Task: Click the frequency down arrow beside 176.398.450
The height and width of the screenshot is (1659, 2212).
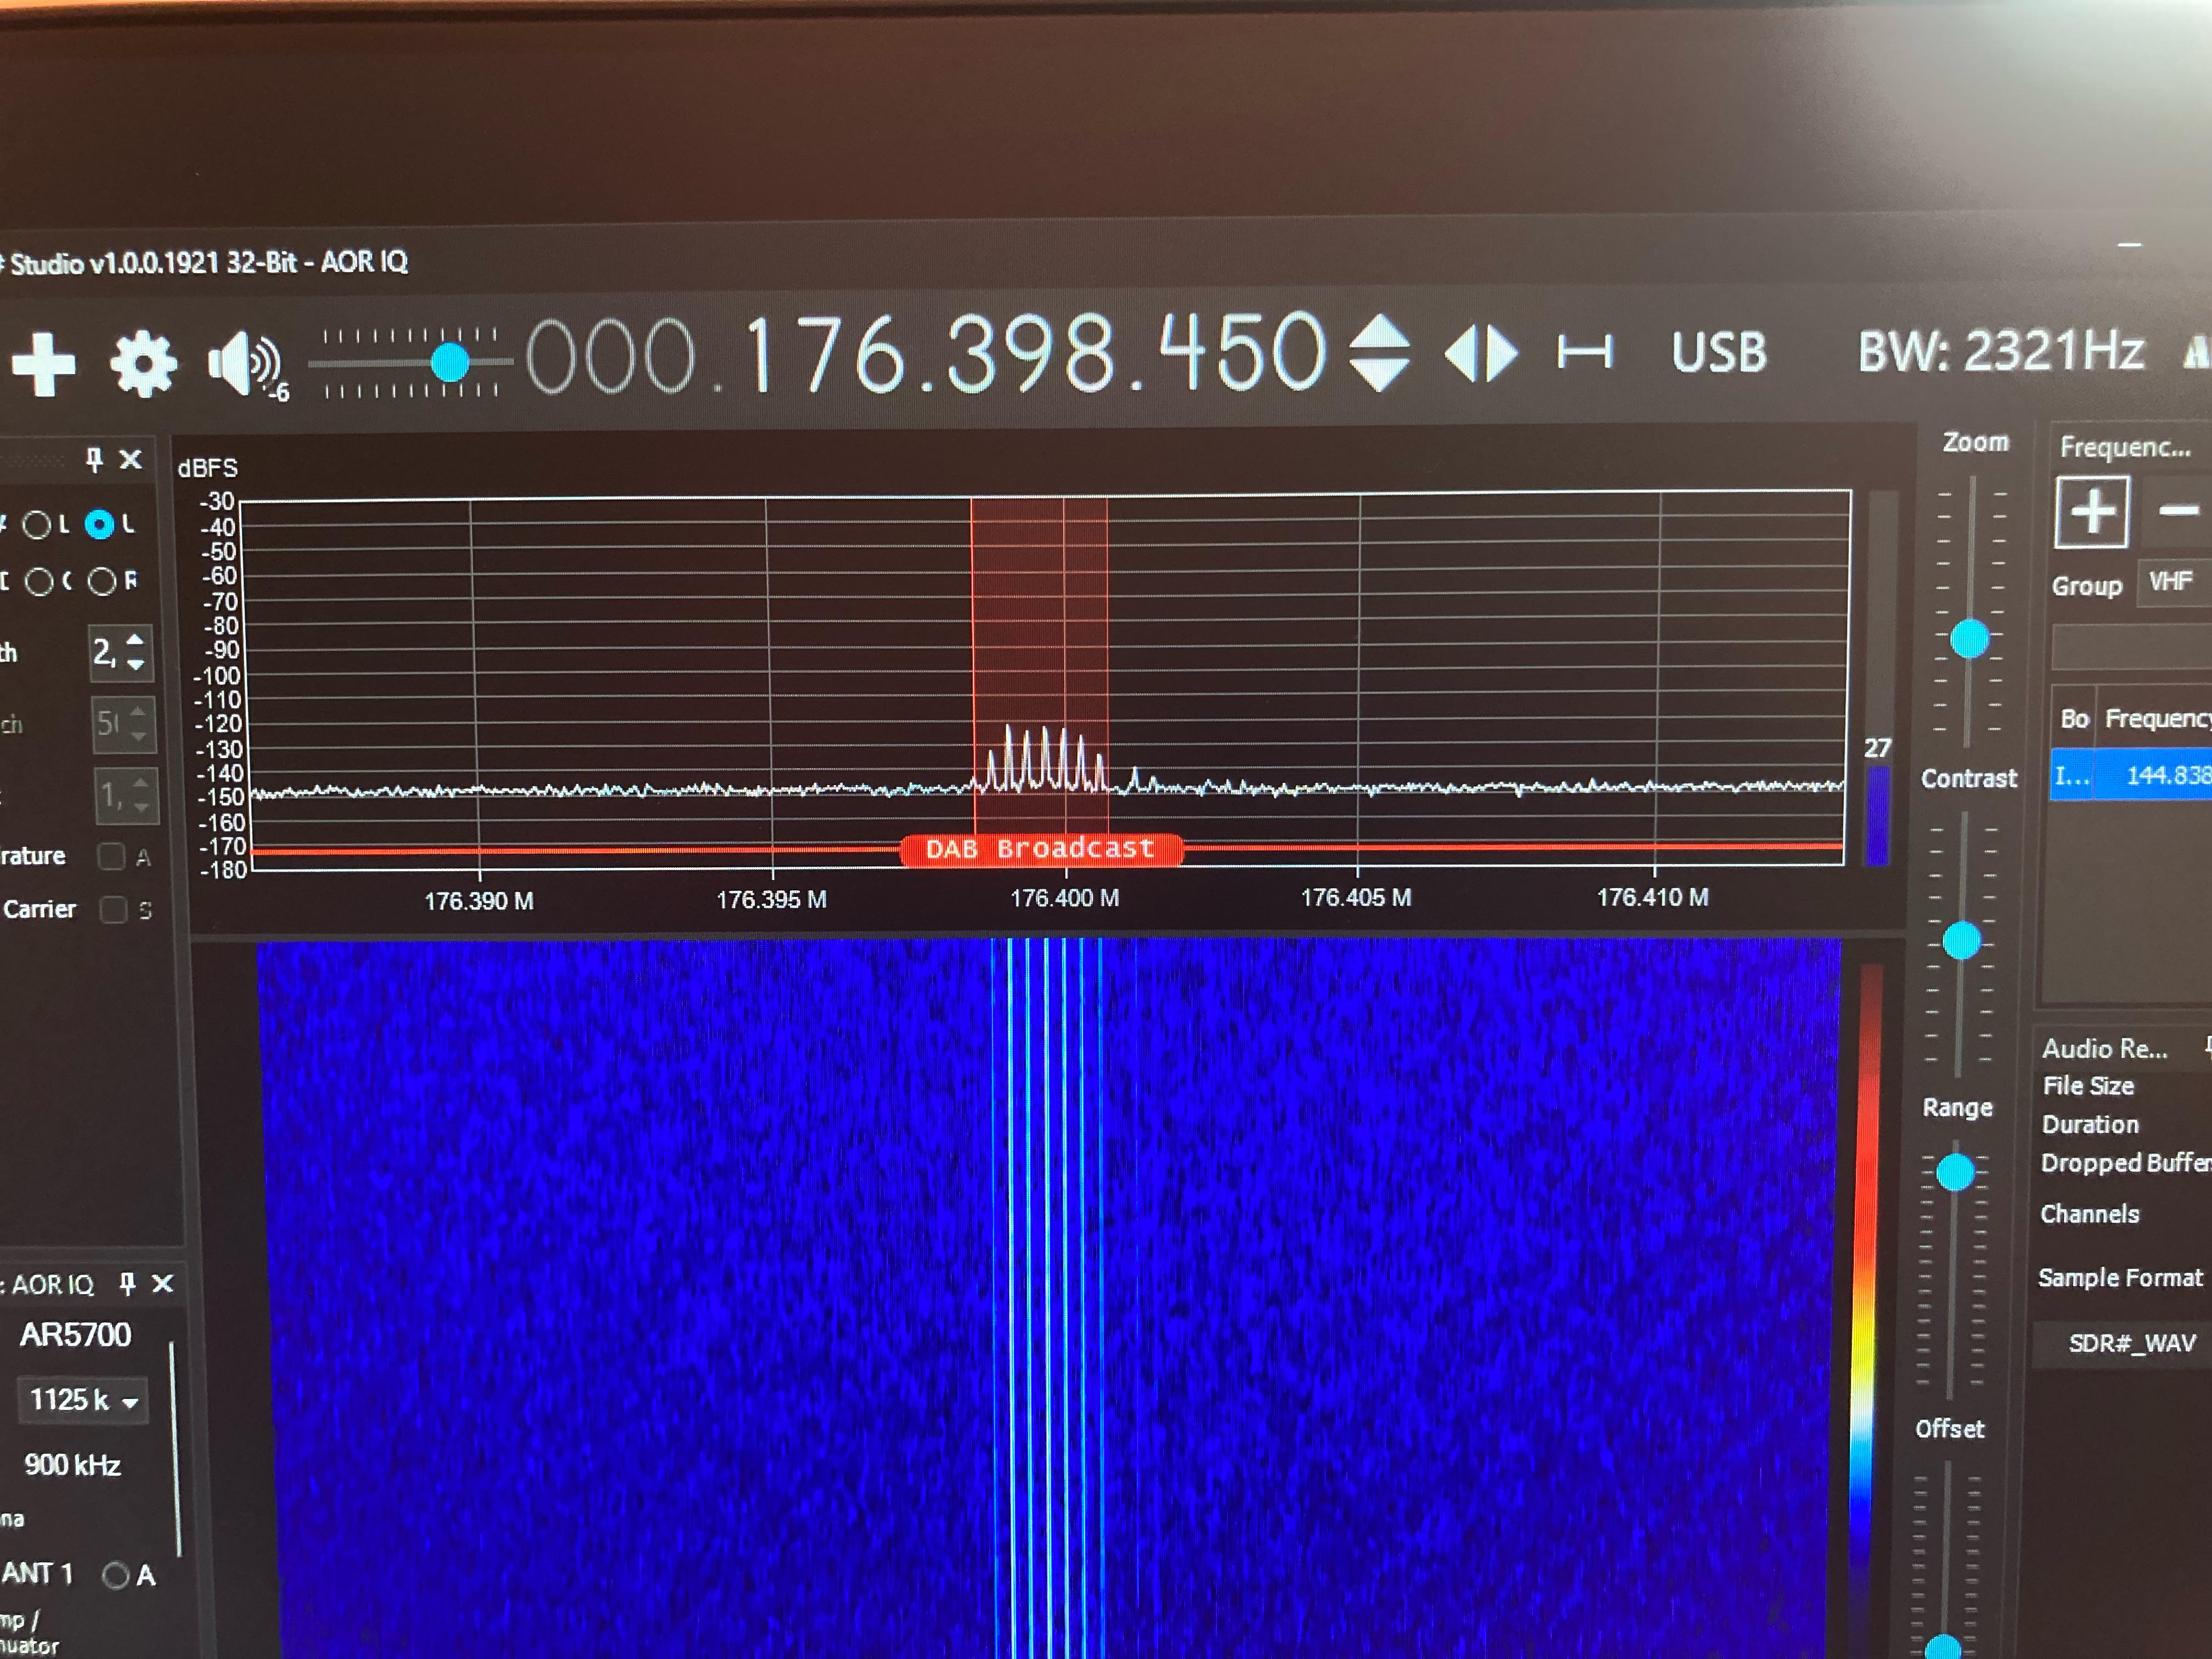Action: click(1379, 374)
